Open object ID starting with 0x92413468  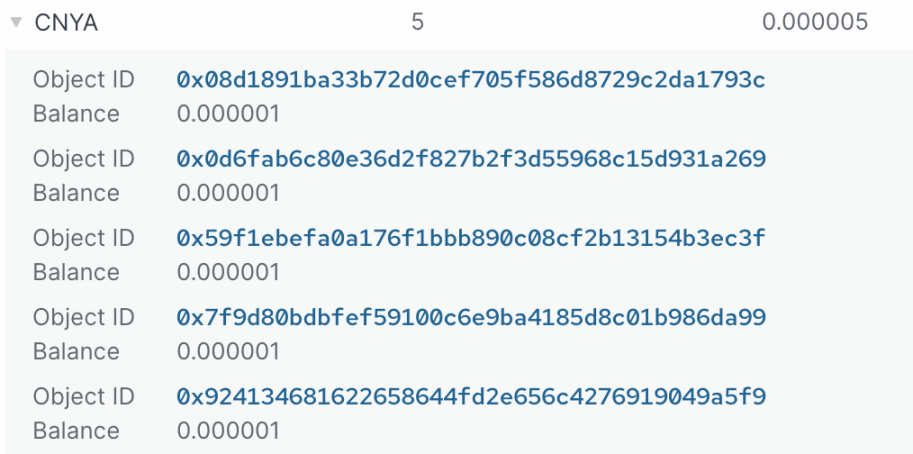click(x=471, y=396)
